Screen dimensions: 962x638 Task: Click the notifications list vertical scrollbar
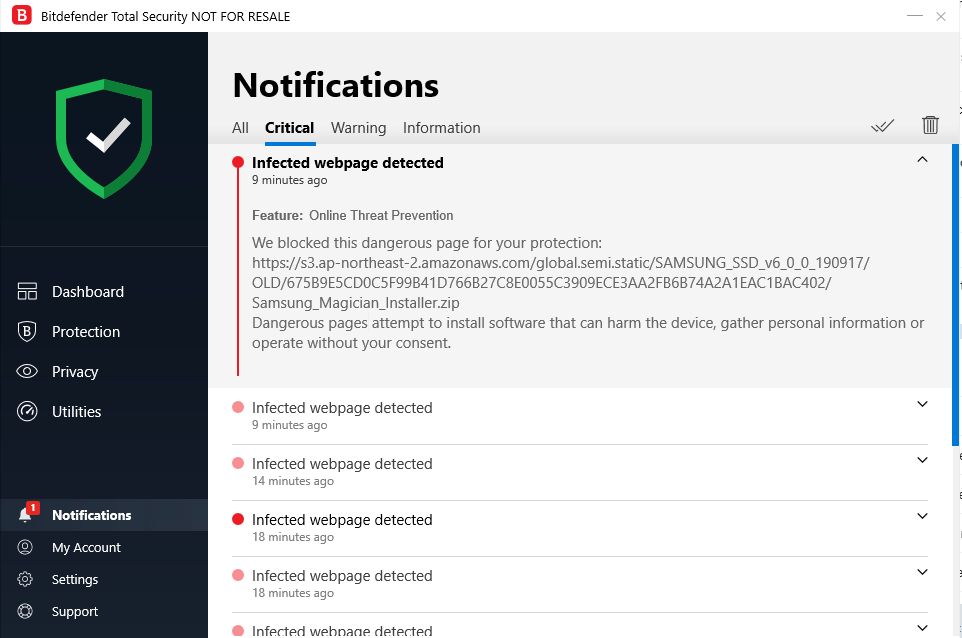[955, 300]
